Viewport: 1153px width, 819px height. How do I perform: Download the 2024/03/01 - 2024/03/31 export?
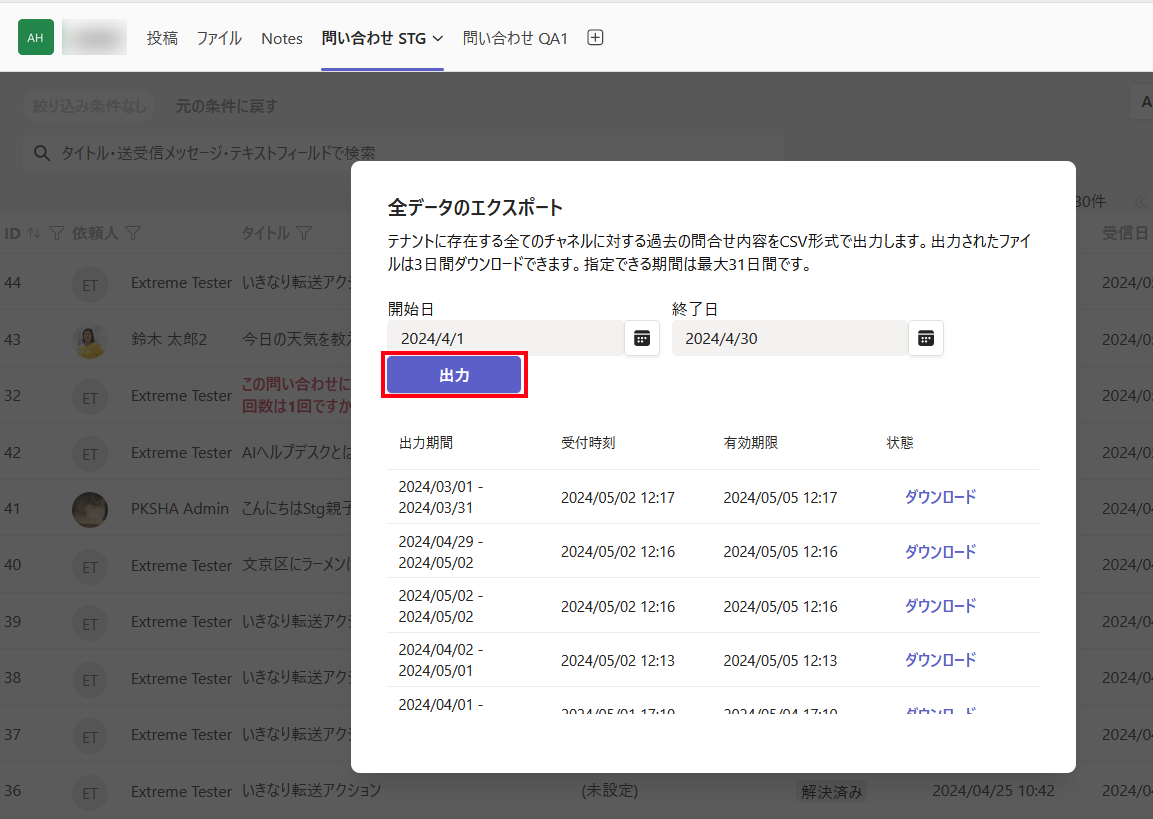click(940, 497)
